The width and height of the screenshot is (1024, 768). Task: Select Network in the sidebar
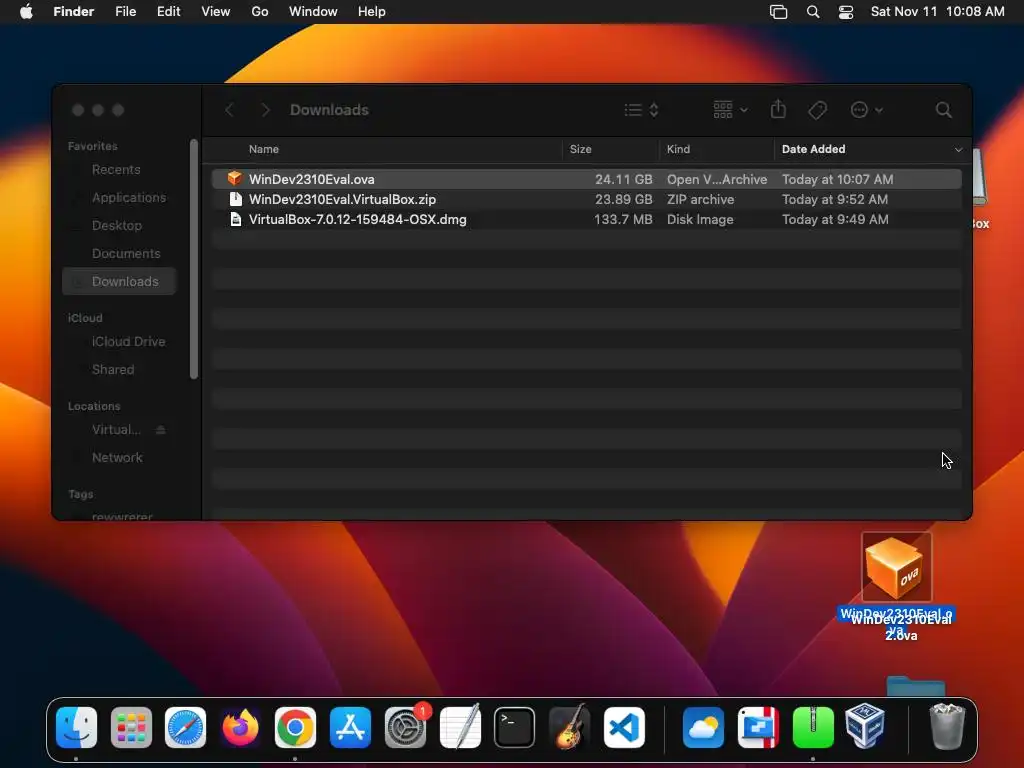(x=117, y=458)
